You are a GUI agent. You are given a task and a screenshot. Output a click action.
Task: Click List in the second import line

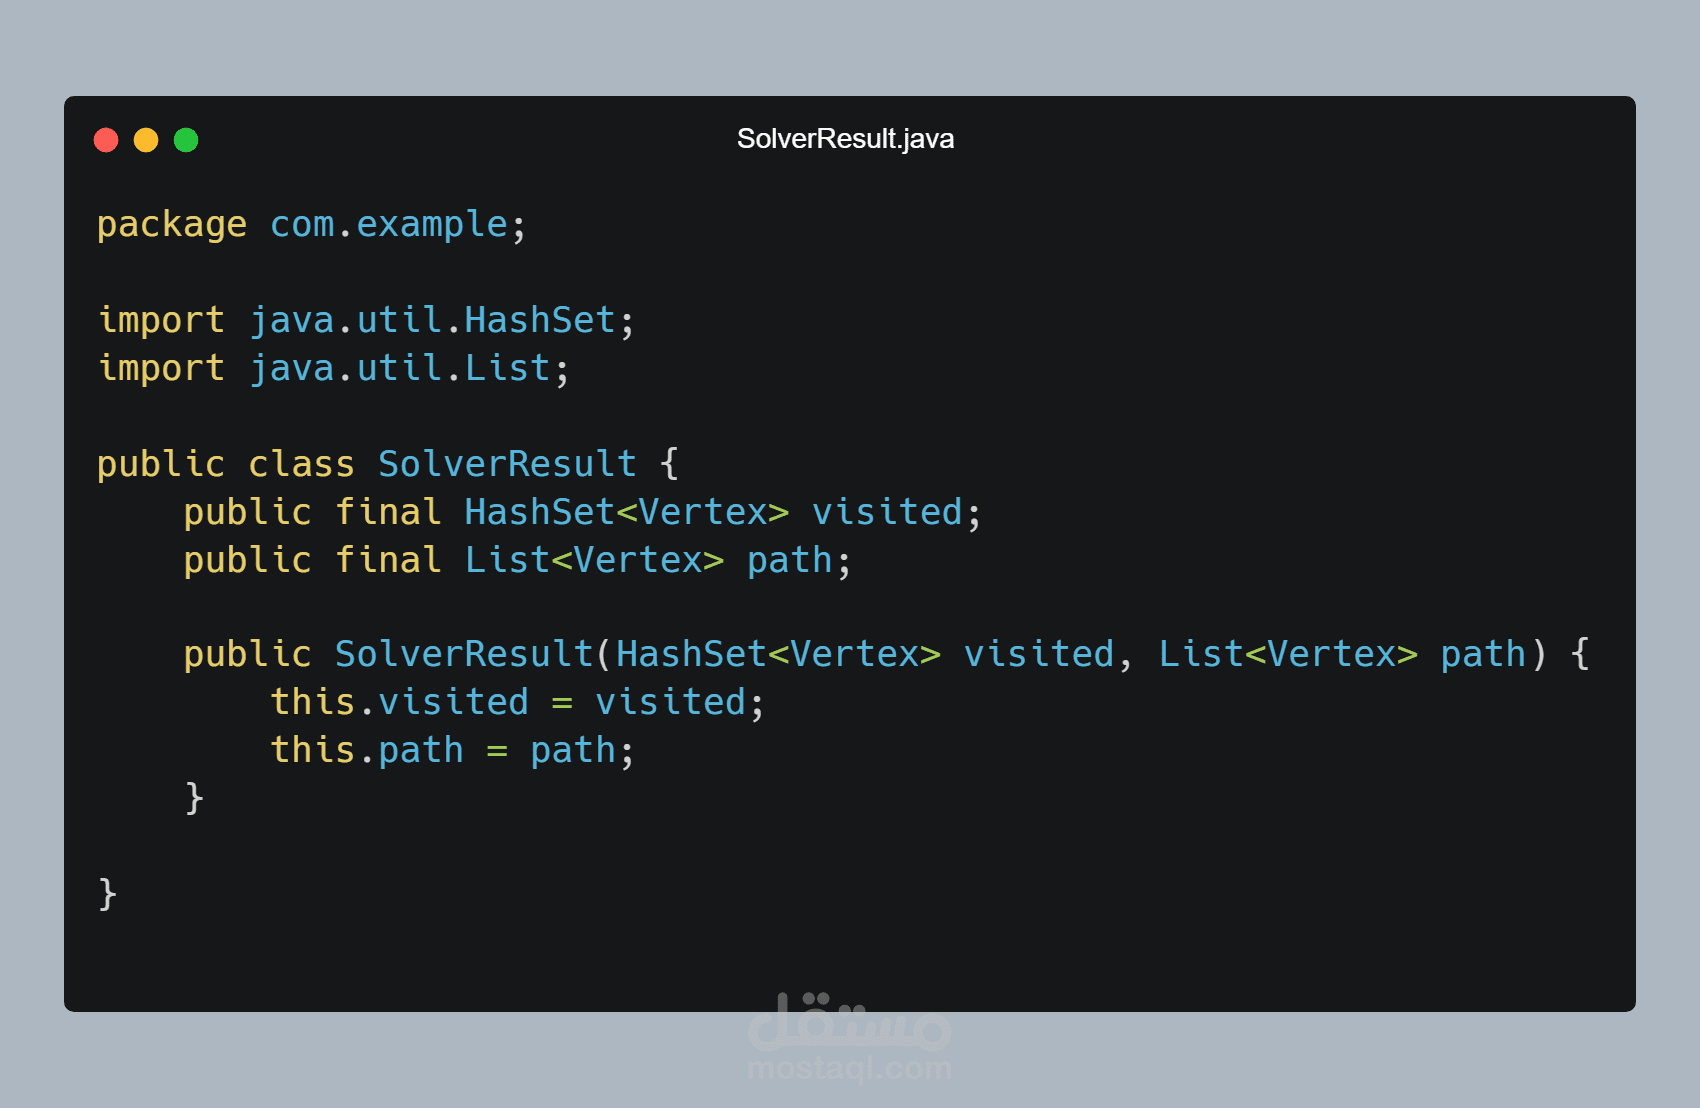click(x=508, y=368)
